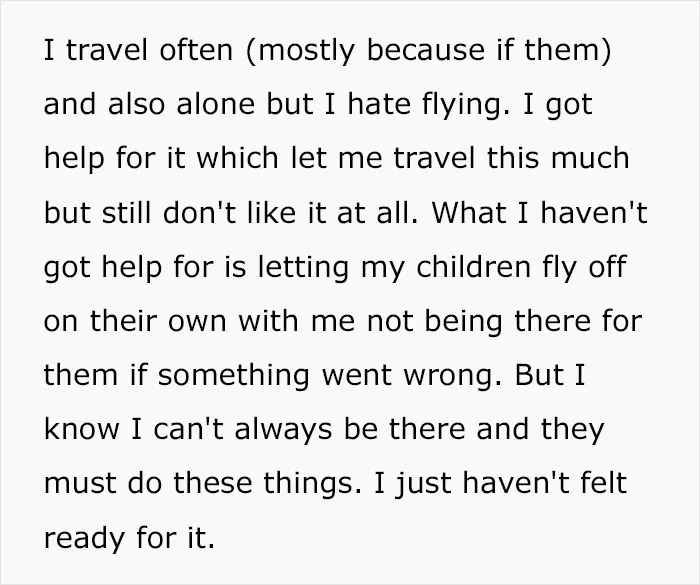Click the word "letting" in the paragraph
The height and width of the screenshot is (585, 700).
303,269
